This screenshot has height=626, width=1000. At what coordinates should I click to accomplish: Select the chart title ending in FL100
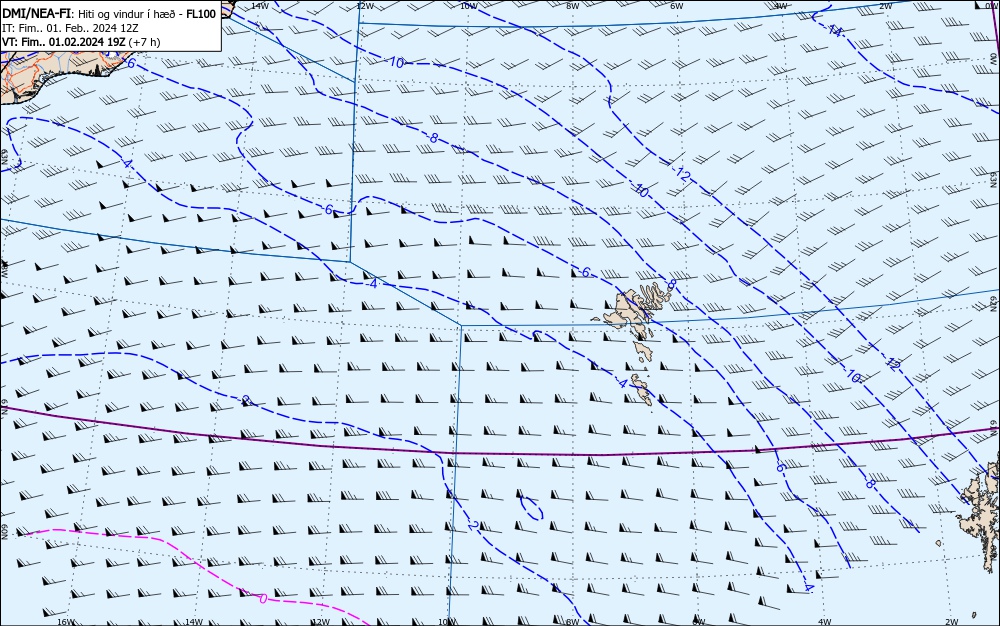[x=109, y=13]
